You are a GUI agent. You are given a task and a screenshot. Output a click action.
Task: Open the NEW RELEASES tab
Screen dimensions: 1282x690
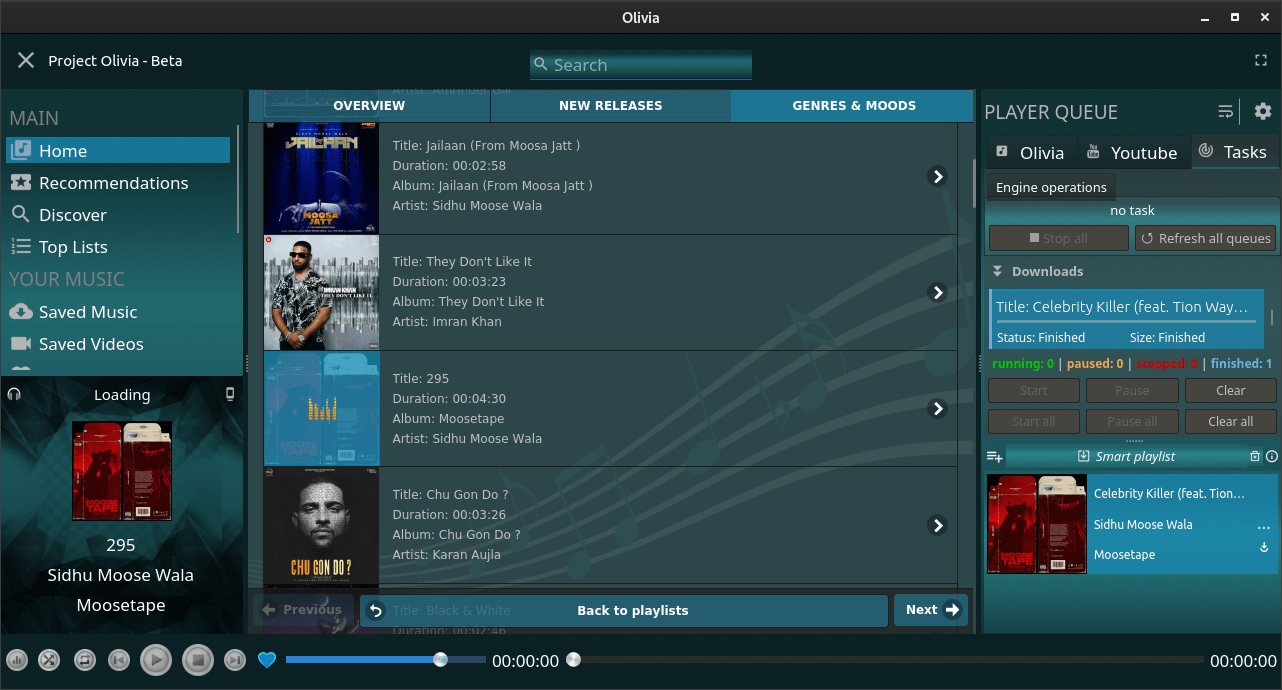(x=611, y=105)
